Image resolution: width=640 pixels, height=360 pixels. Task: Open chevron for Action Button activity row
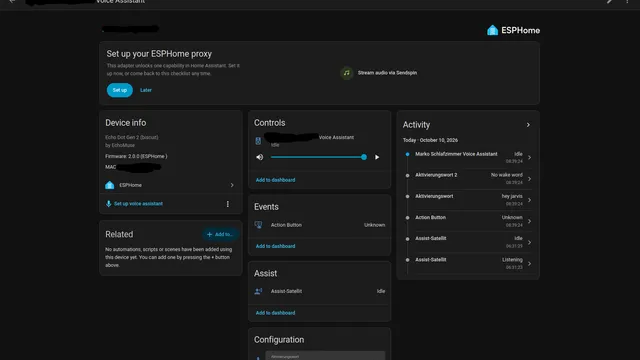coord(529,221)
